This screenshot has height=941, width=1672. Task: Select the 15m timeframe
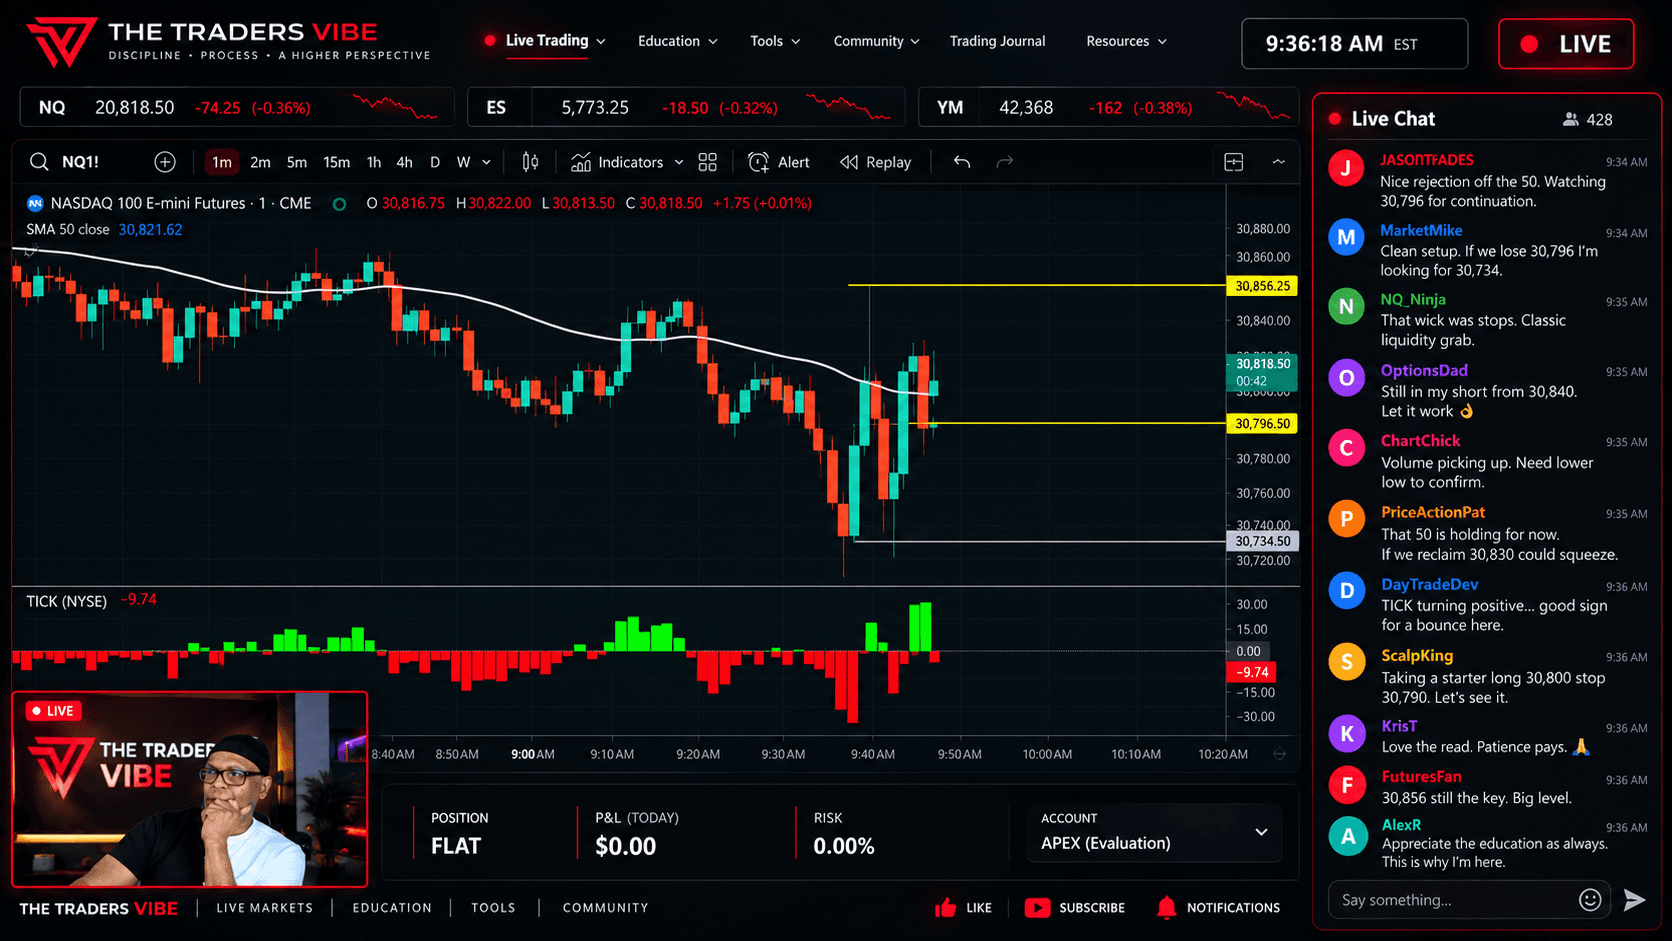[x=337, y=162]
